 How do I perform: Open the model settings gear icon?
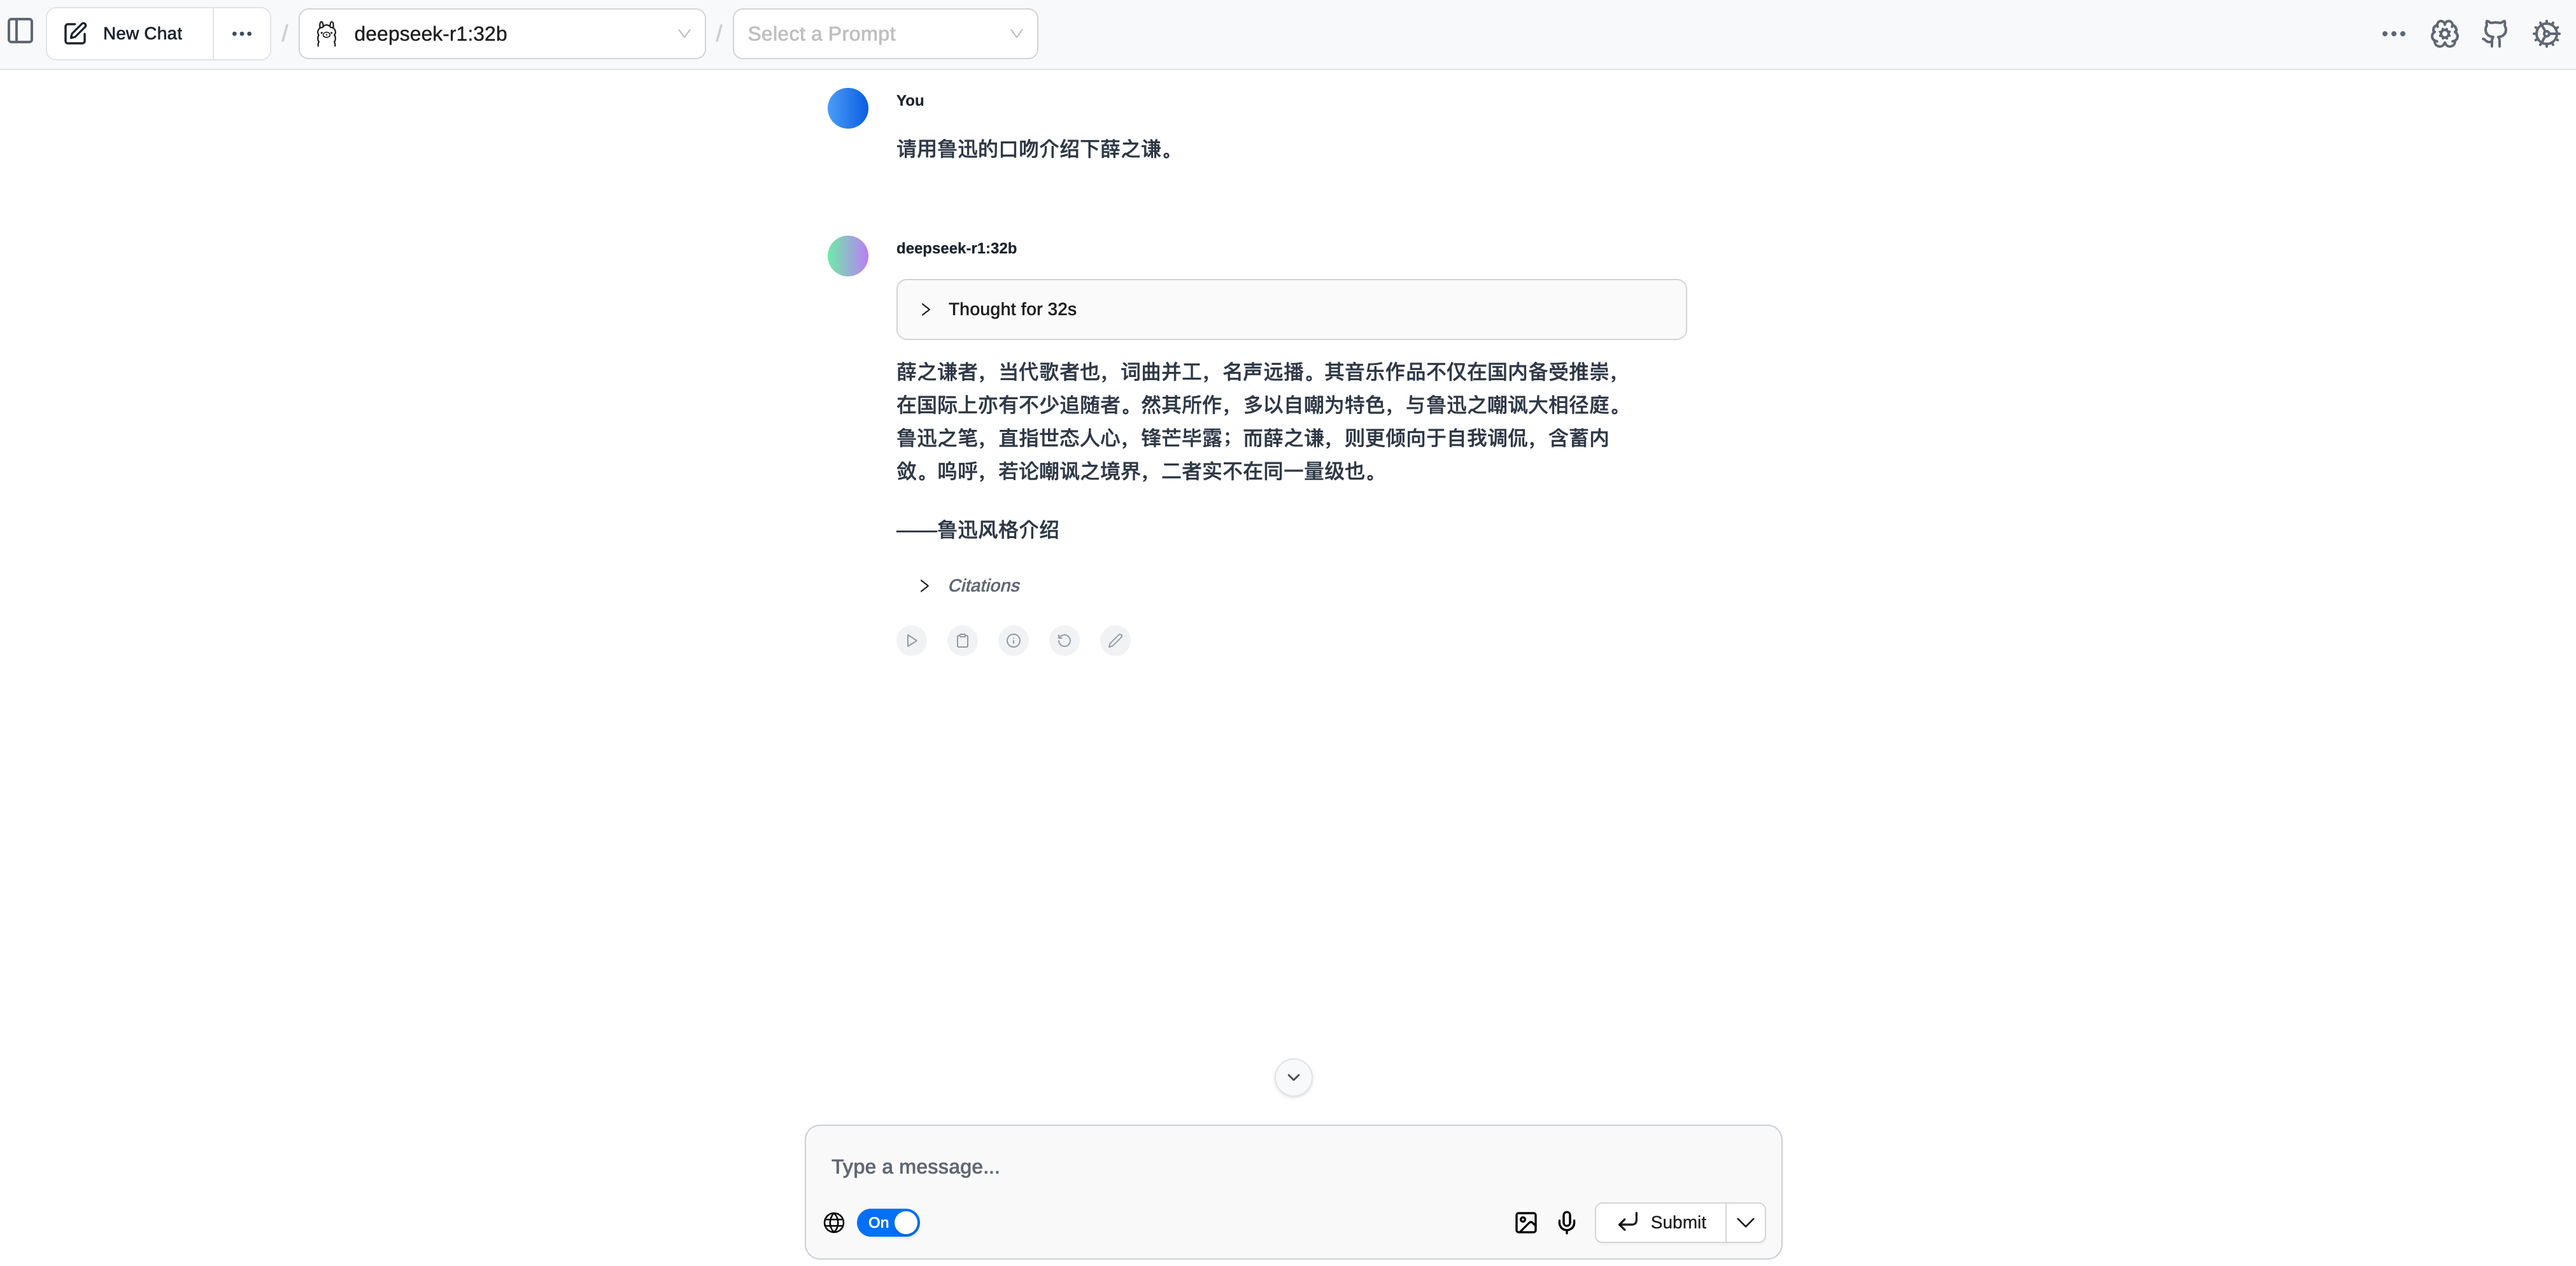(2444, 34)
